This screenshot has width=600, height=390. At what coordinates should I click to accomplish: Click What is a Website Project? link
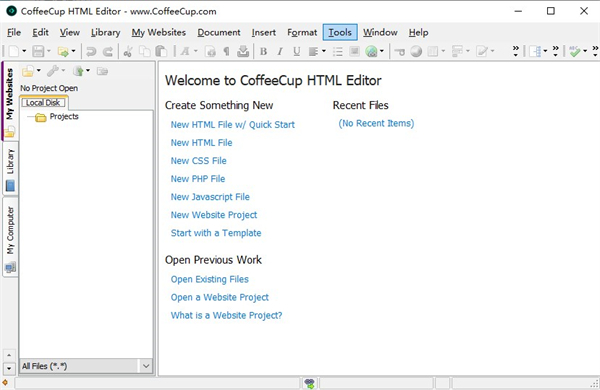pyautogui.click(x=227, y=315)
